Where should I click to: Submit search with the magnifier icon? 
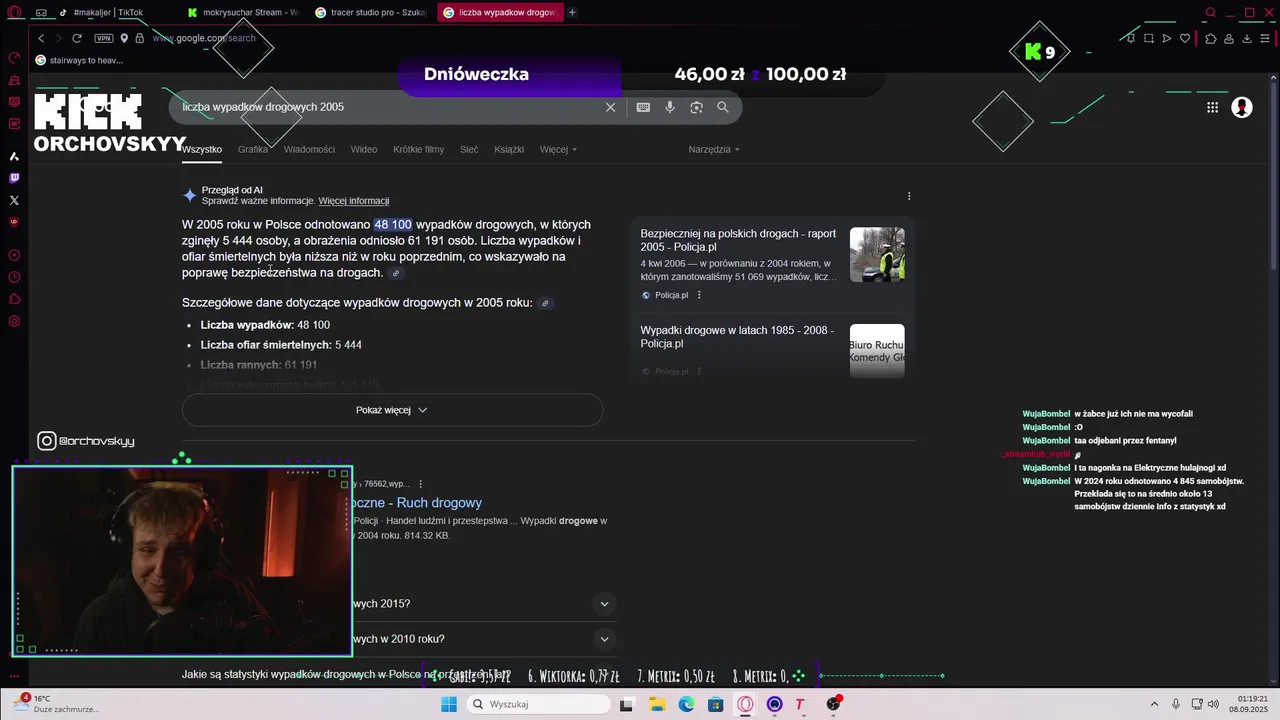point(723,107)
